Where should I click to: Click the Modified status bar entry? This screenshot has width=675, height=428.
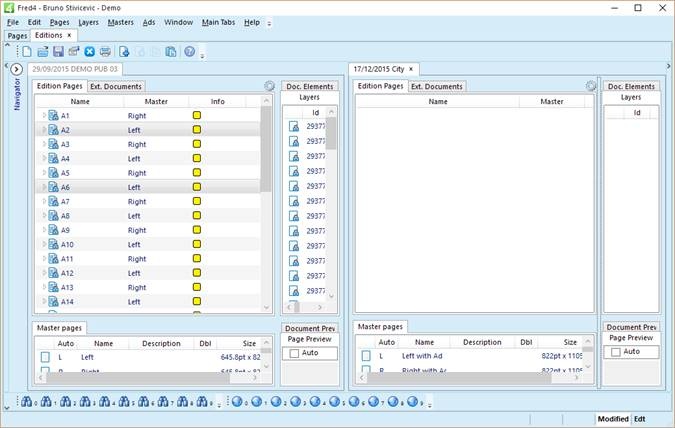(613, 419)
